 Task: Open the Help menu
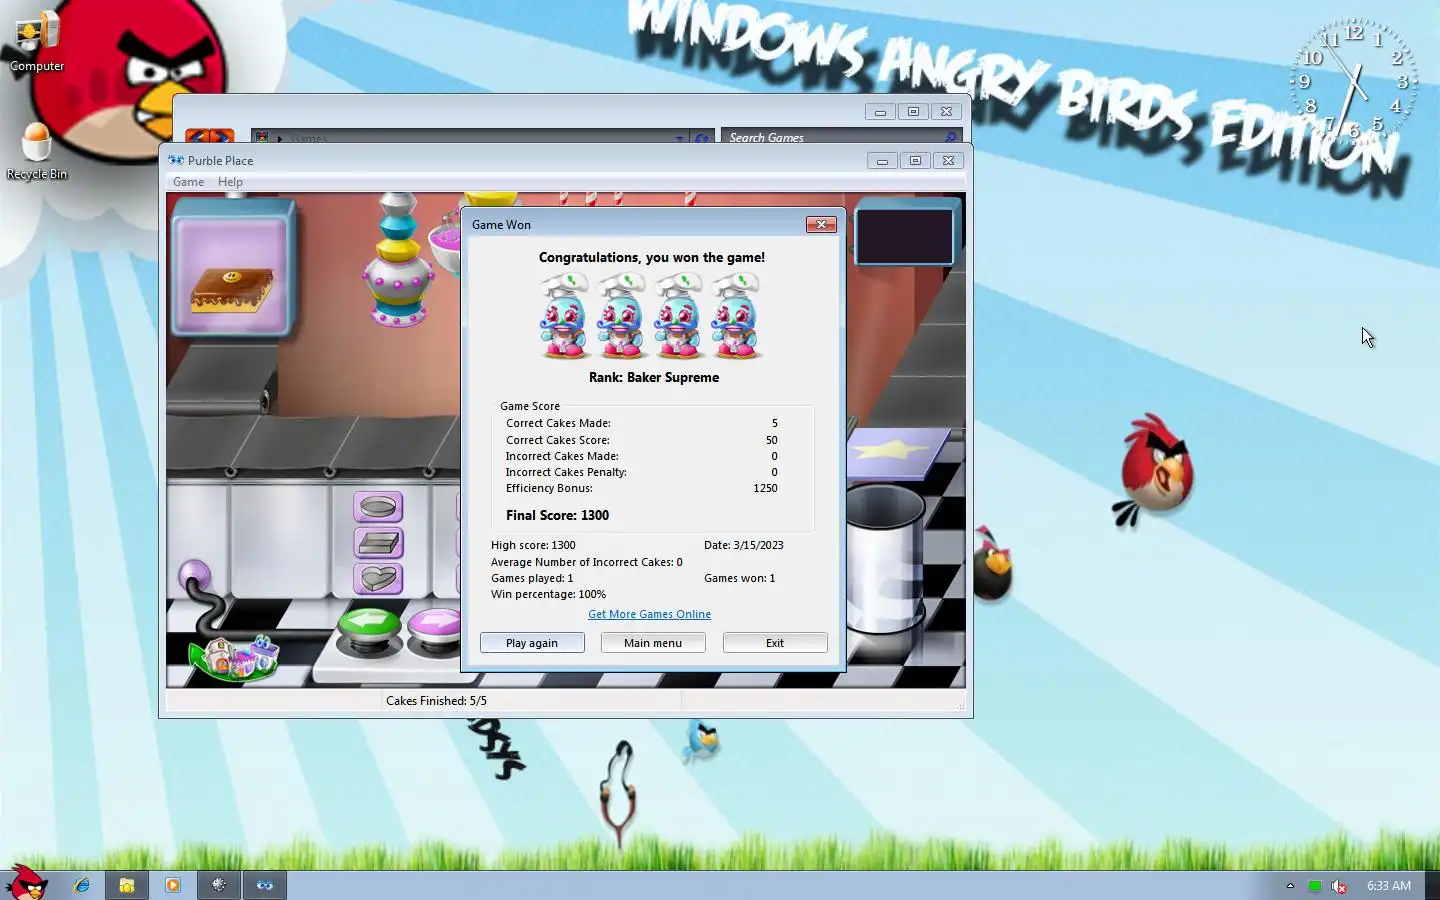point(230,182)
